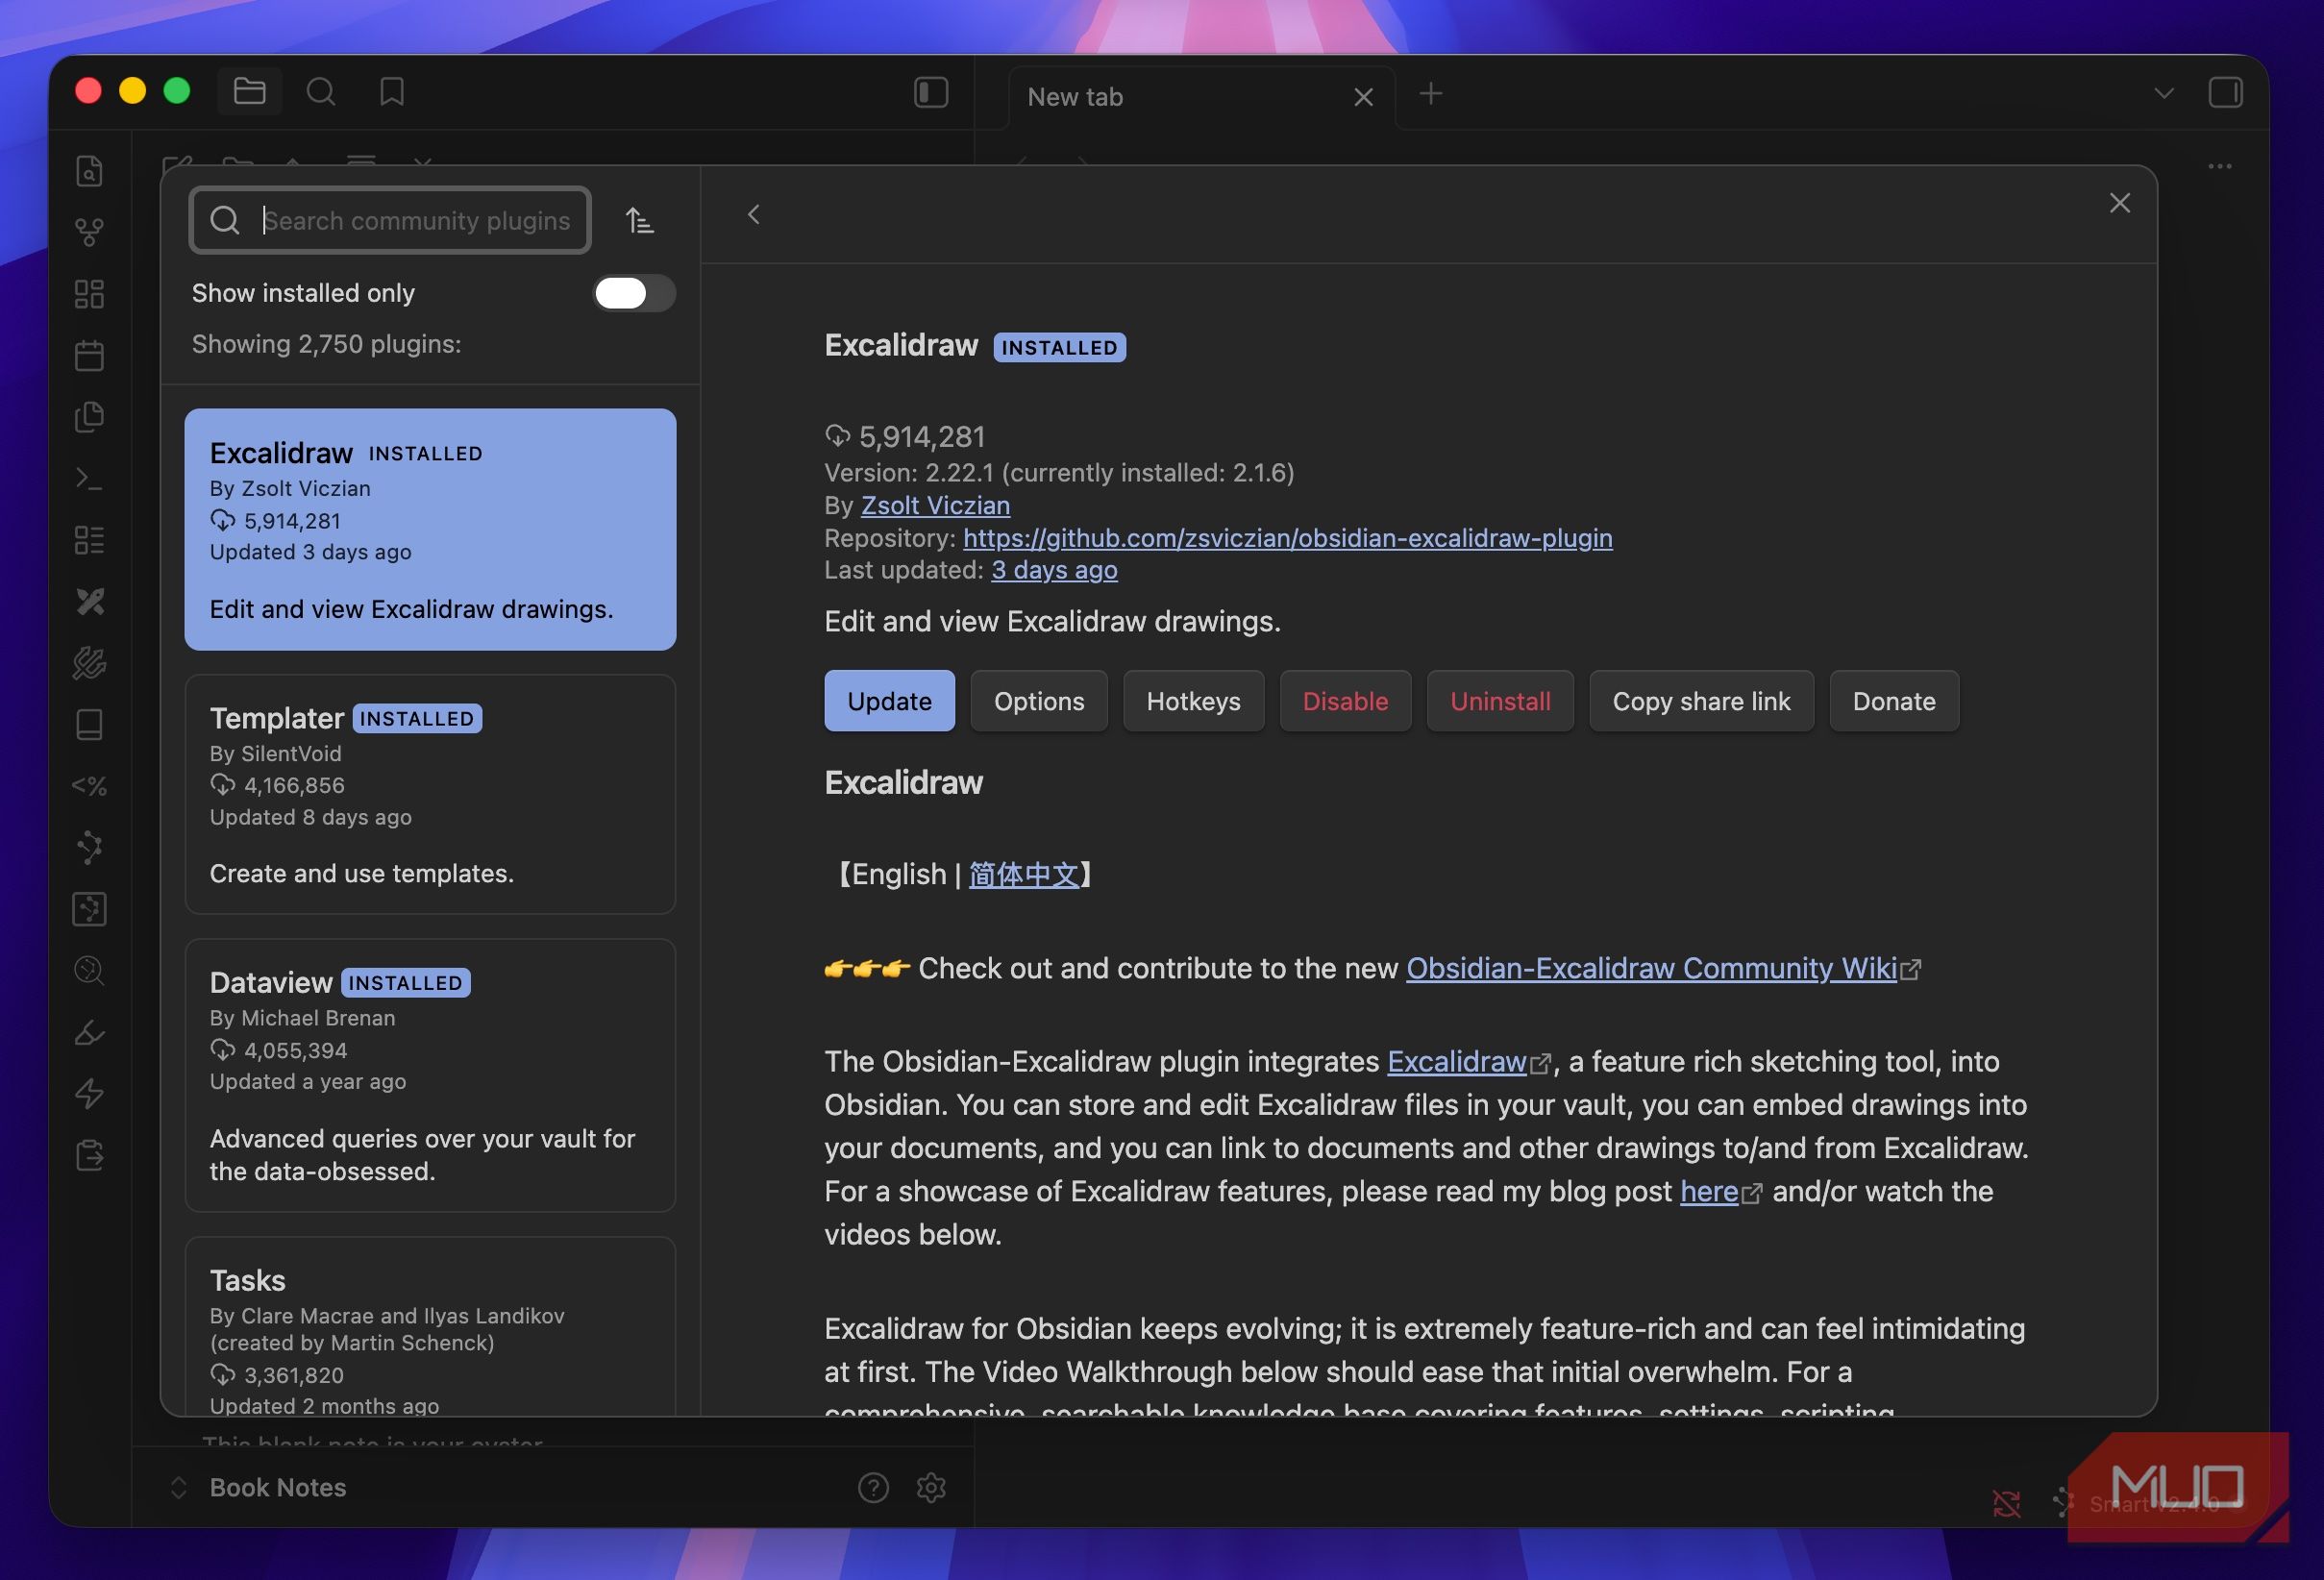Open quick switcher file-search icon
This screenshot has height=1580, width=2324.
click(90, 171)
